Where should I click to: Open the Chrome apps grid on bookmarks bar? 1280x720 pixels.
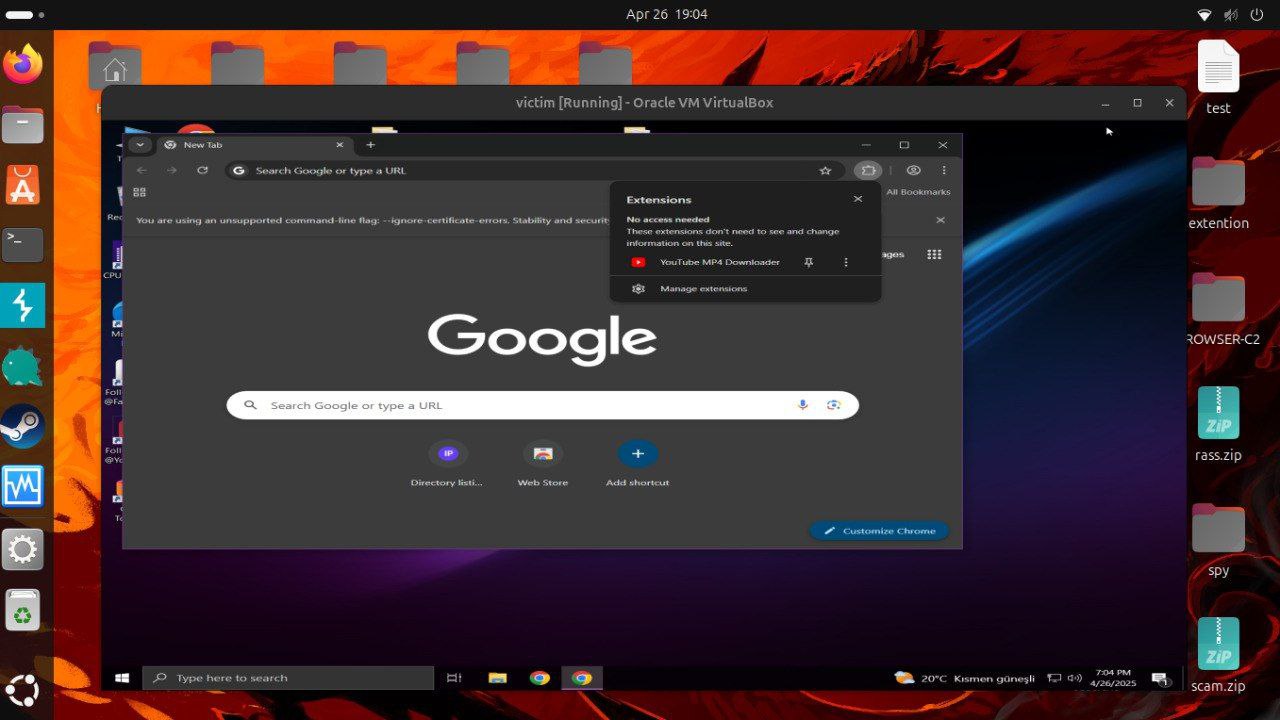(139, 192)
